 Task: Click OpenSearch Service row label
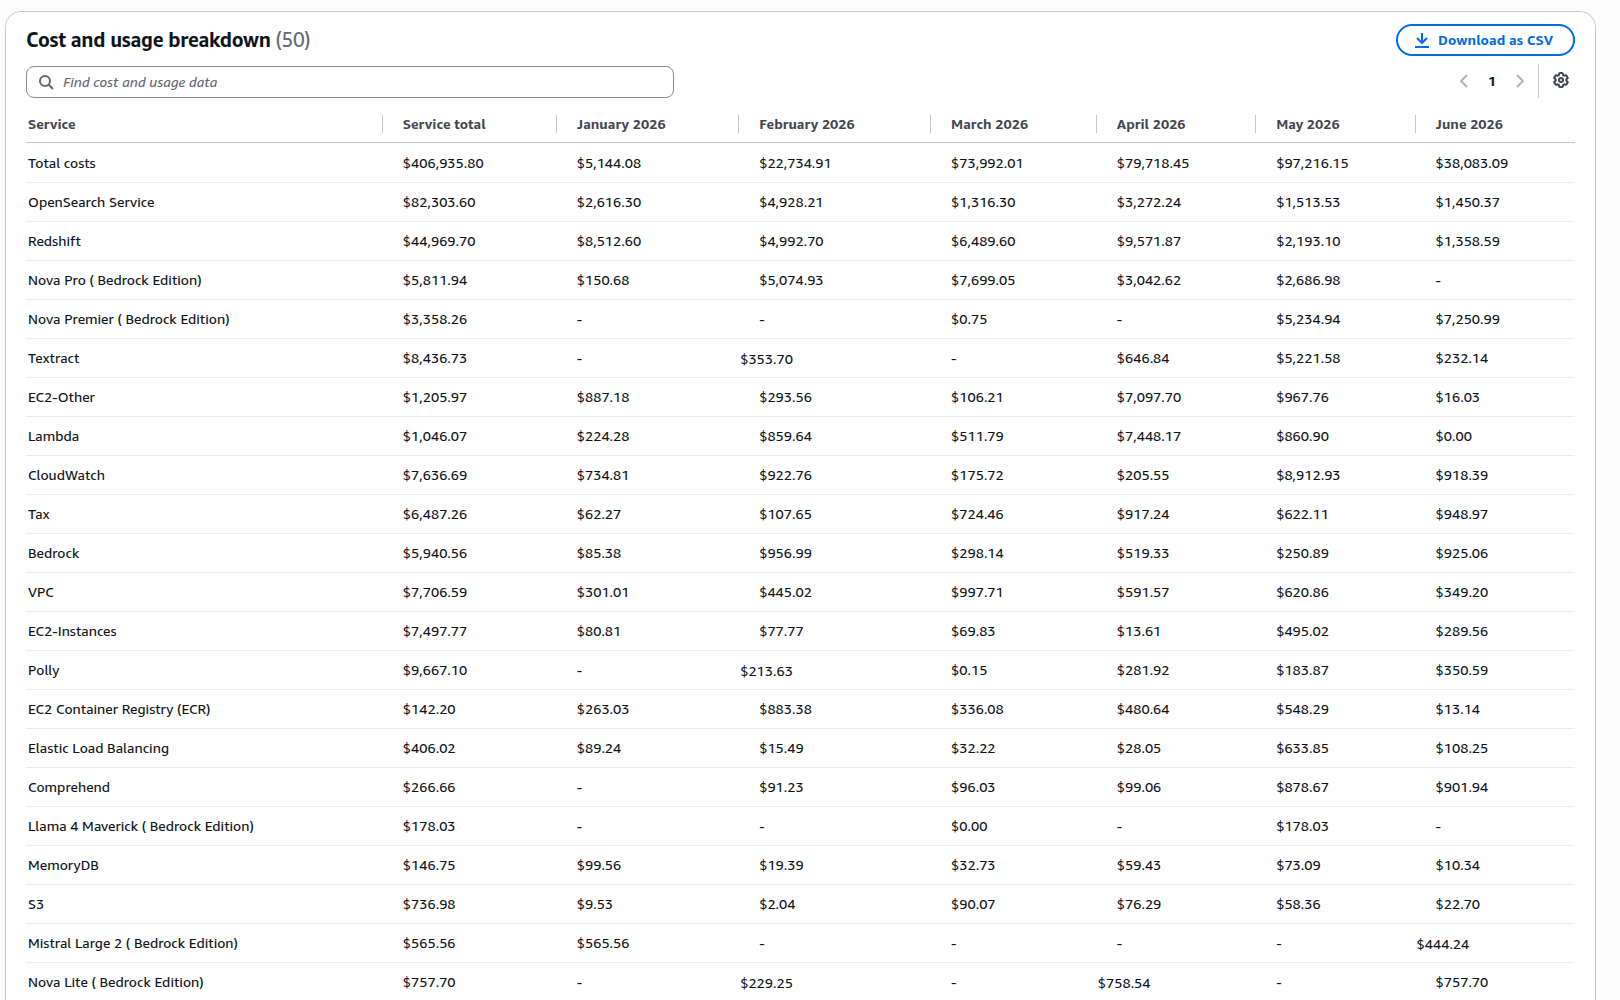click(x=91, y=202)
